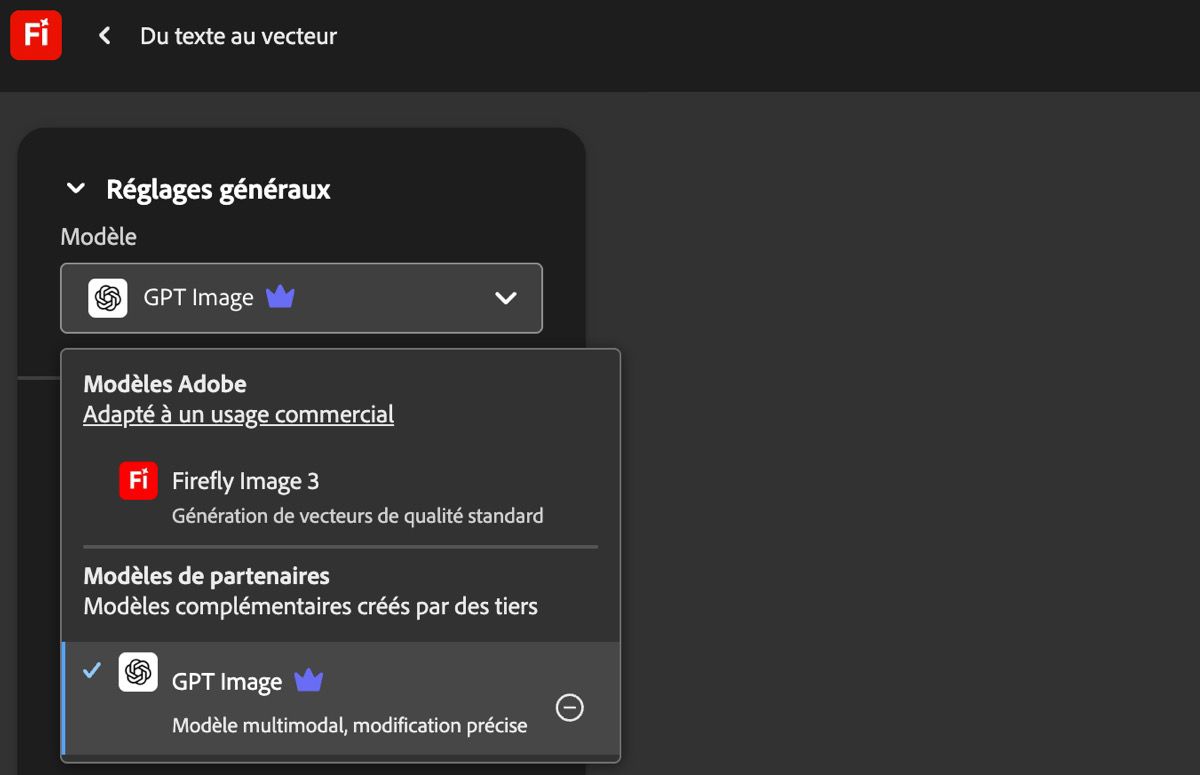Click the OpenAI icon in the Modèle selector
Image resolution: width=1200 pixels, height=775 pixels.
(x=108, y=298)
